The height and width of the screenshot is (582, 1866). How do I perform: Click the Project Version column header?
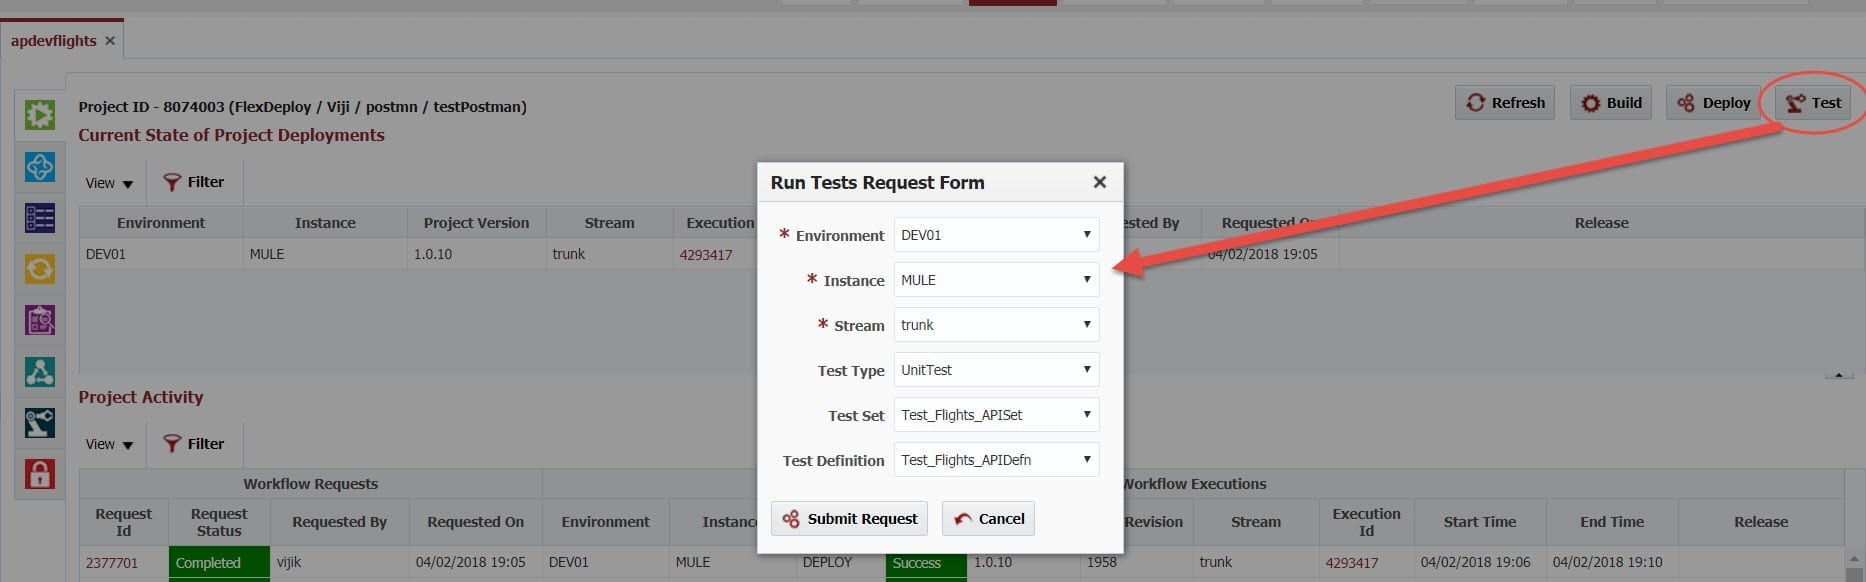point(476,223)
